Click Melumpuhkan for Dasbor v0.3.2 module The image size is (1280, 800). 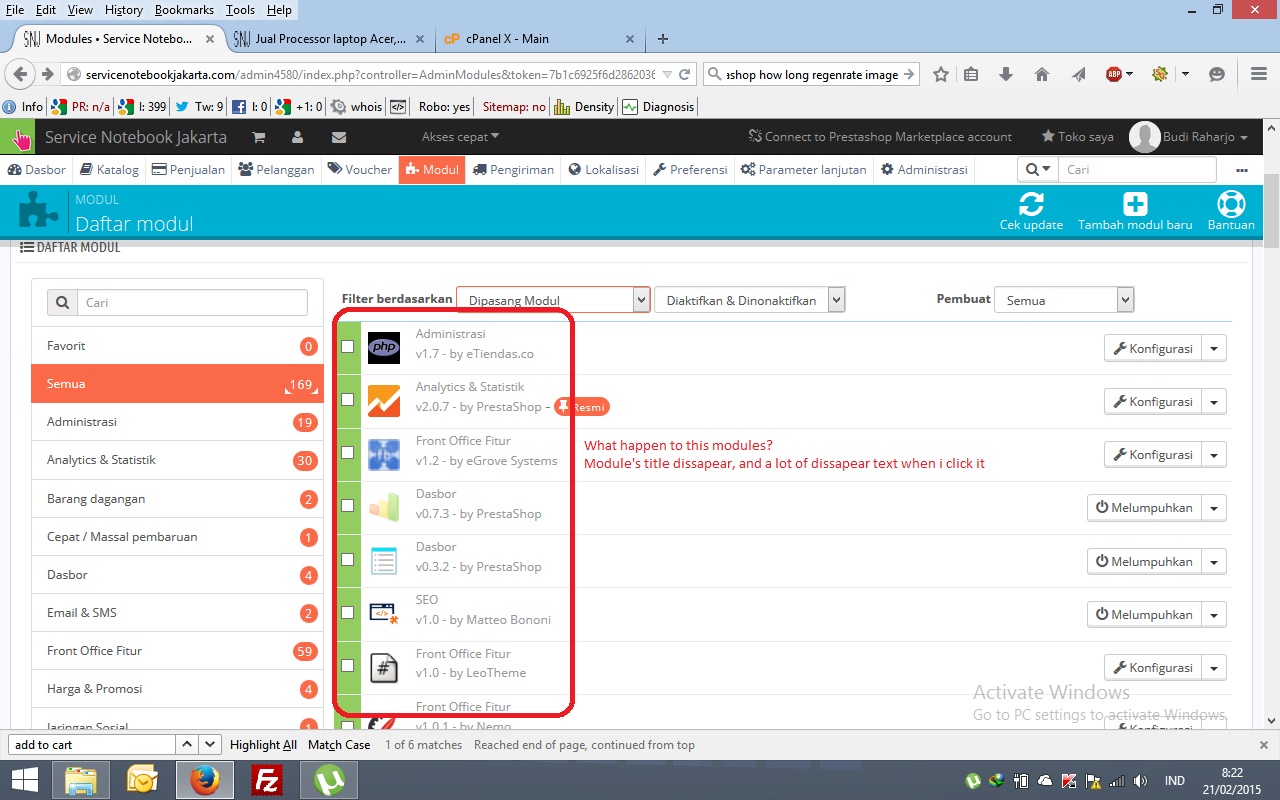pos(1144,561)
